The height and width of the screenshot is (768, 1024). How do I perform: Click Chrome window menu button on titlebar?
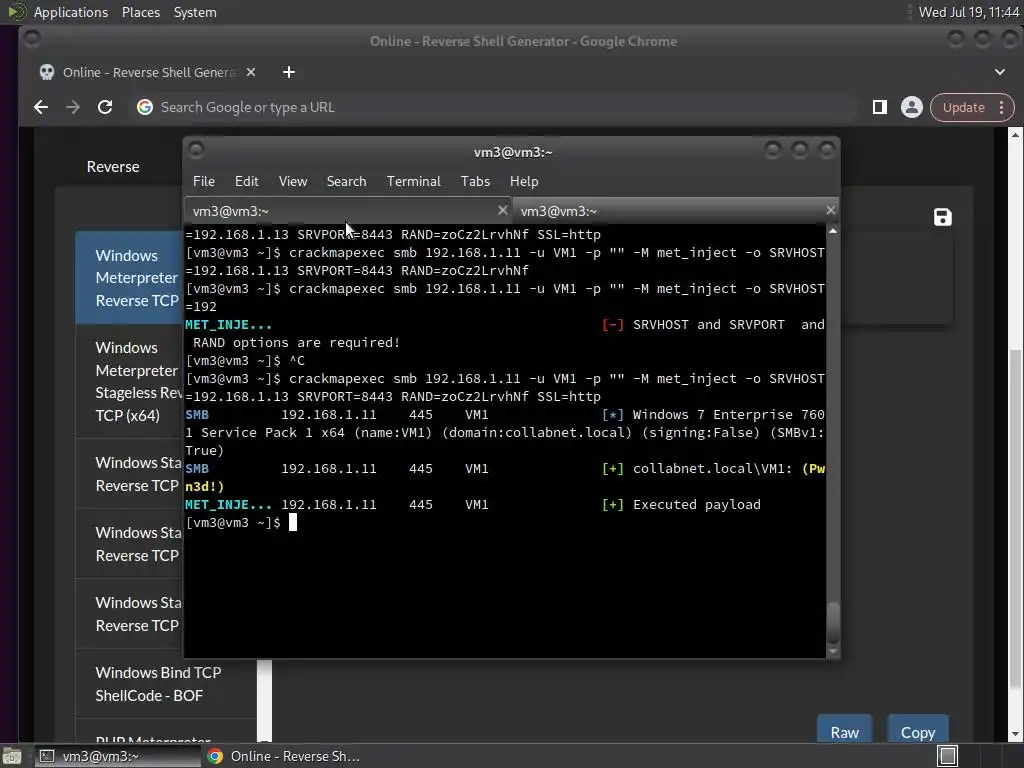click(x=31, y=39)
